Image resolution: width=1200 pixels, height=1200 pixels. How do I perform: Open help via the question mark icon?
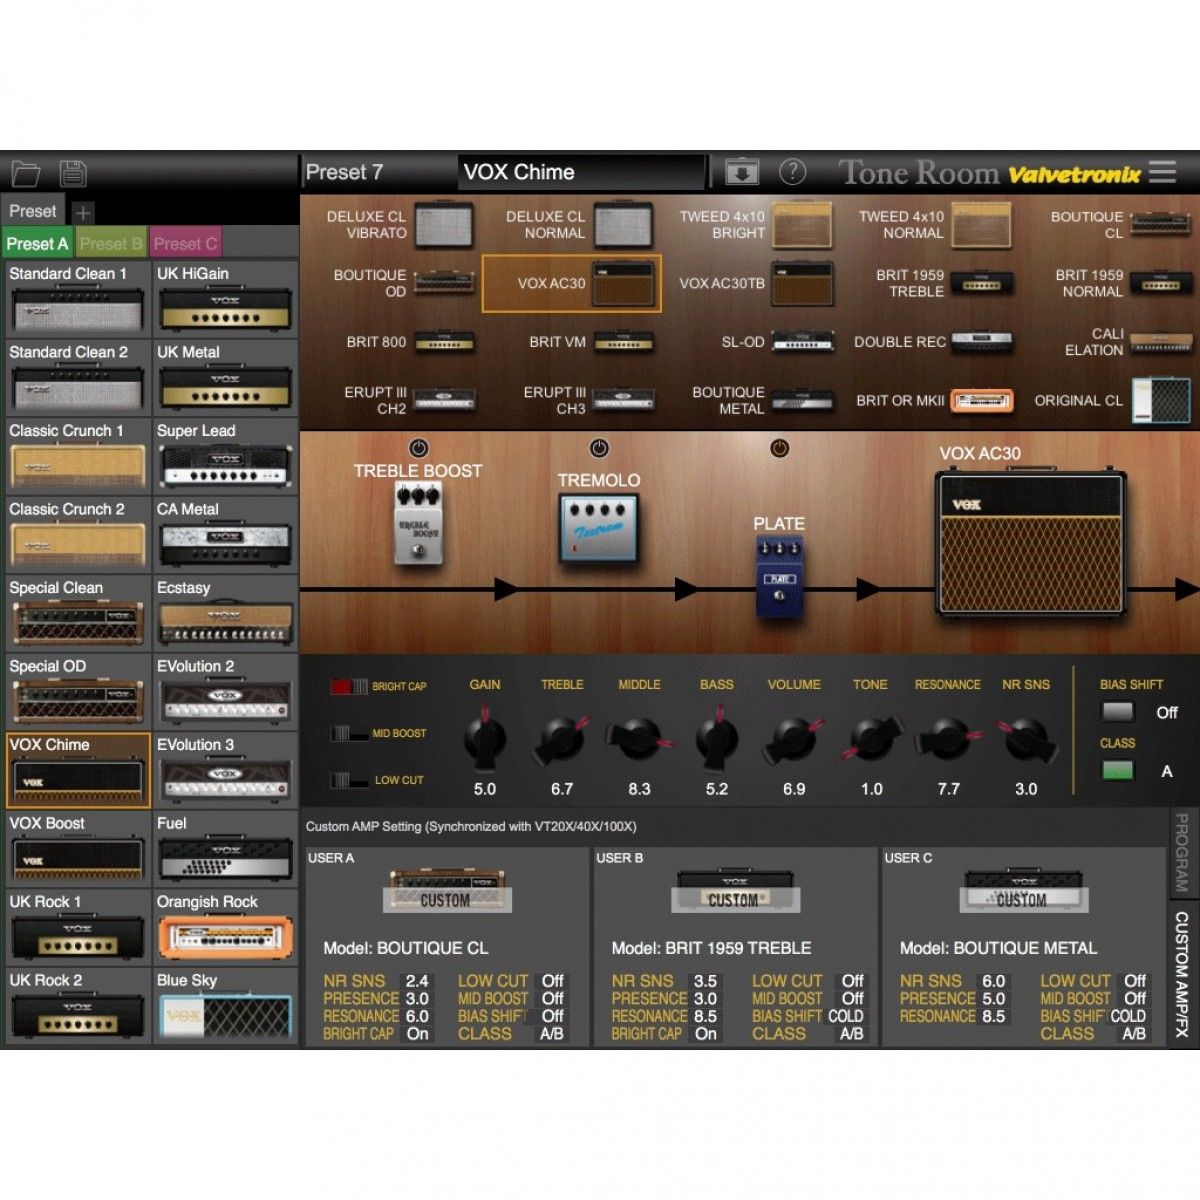point(793,171)
